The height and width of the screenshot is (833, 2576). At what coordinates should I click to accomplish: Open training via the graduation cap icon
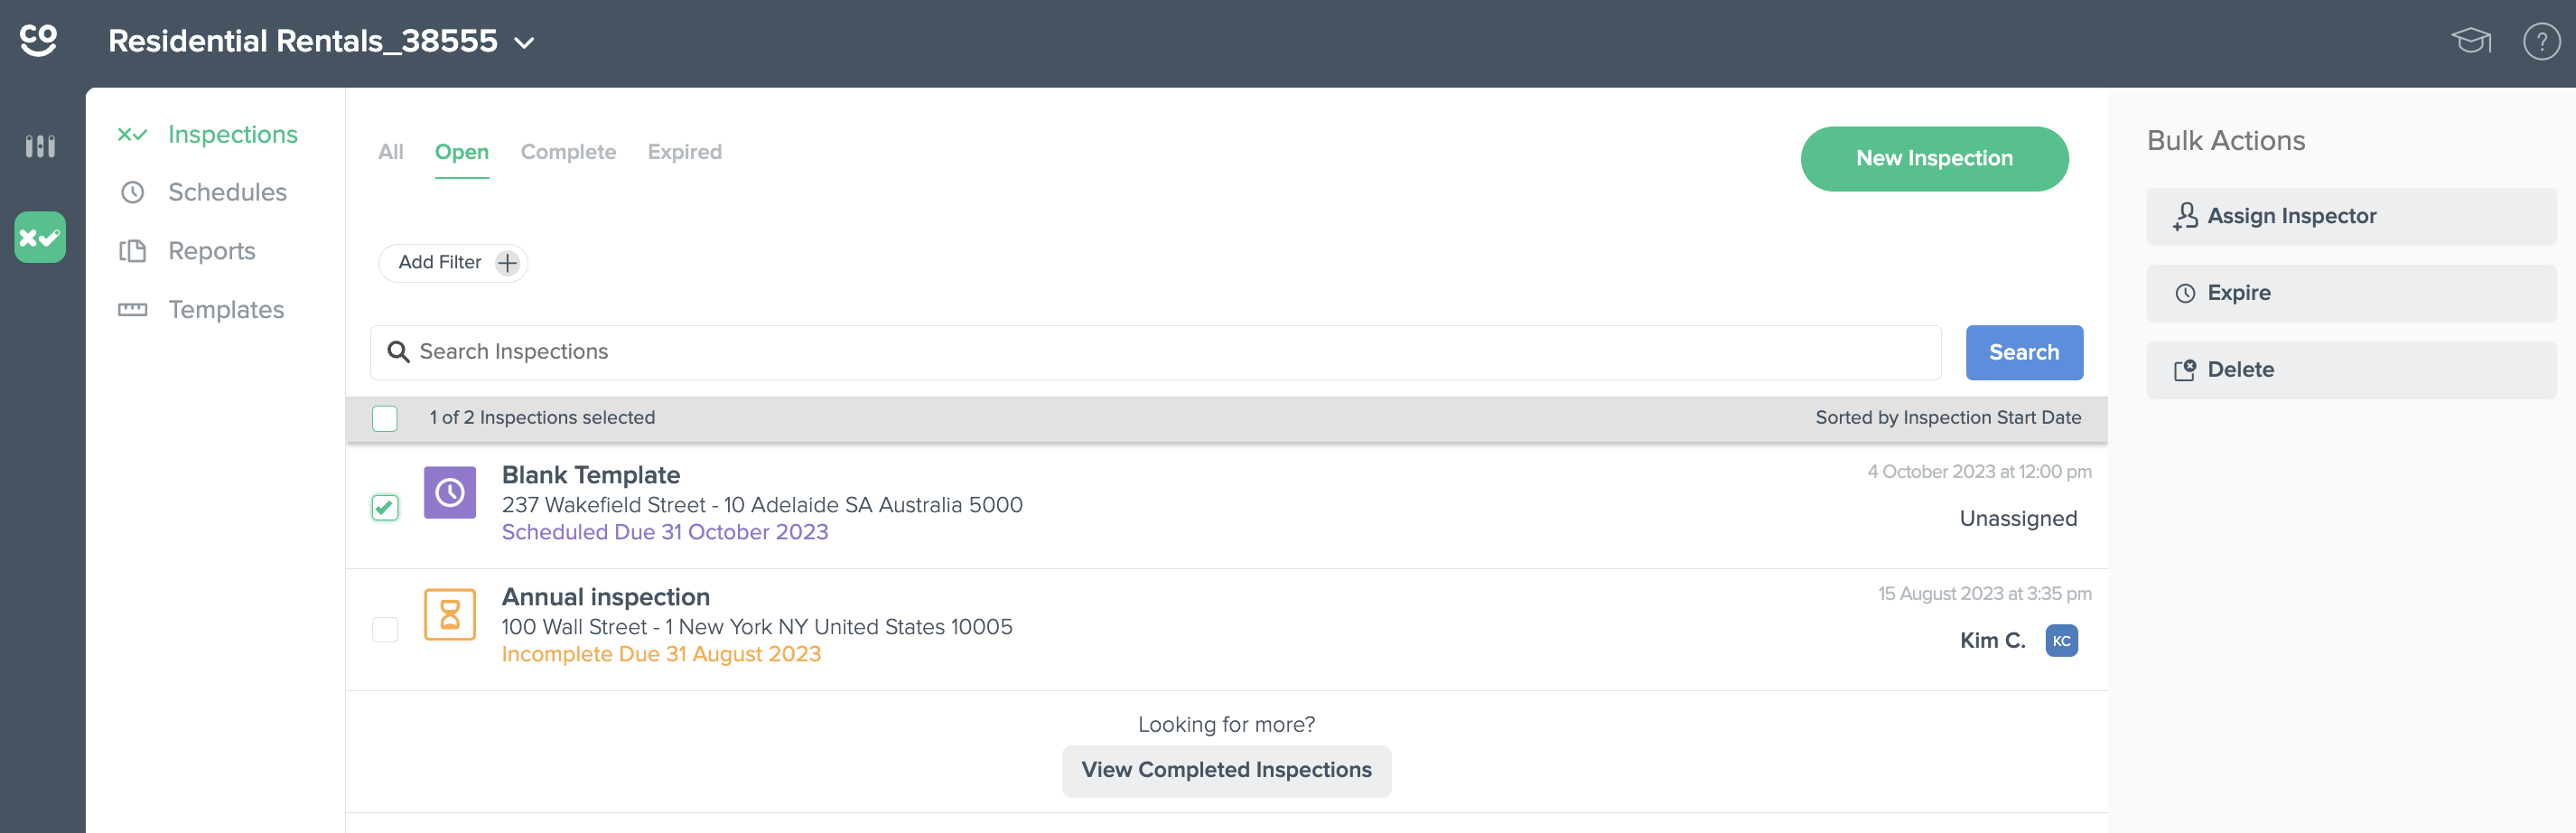(x=2471, y=41)
